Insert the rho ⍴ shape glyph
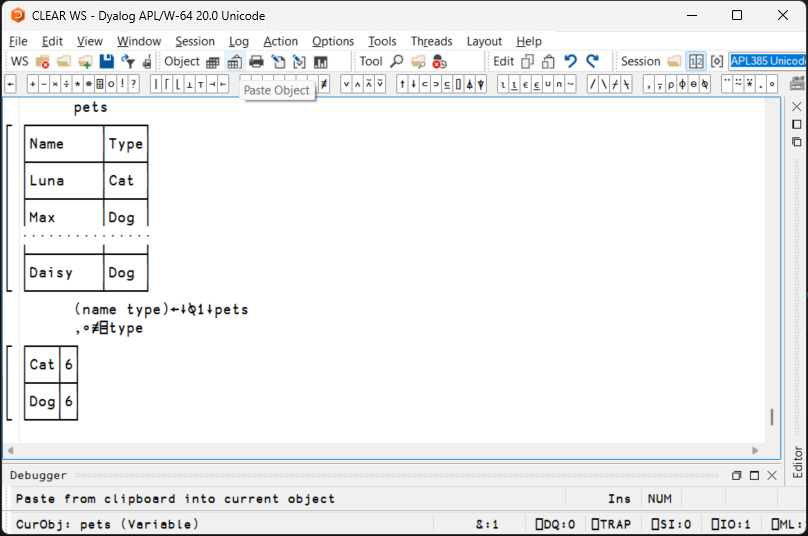This screenshot has height=536, width=808. tap(671, 84)
